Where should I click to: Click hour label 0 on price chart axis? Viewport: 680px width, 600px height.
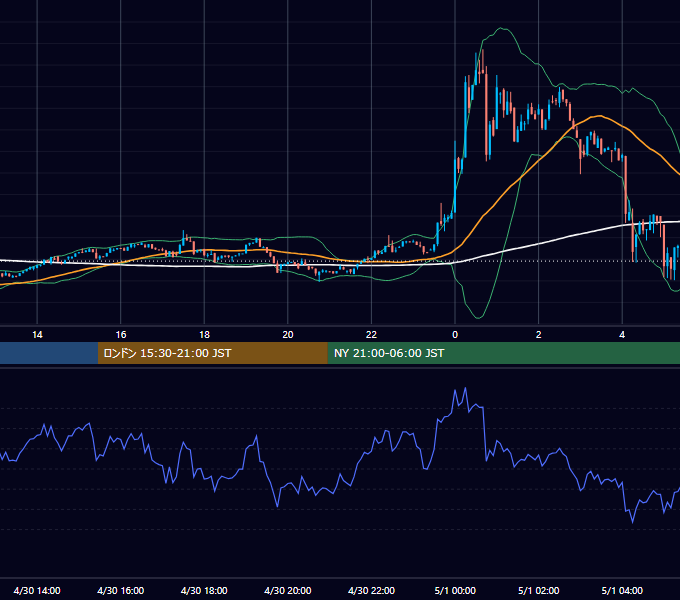[x=455, y=335]
